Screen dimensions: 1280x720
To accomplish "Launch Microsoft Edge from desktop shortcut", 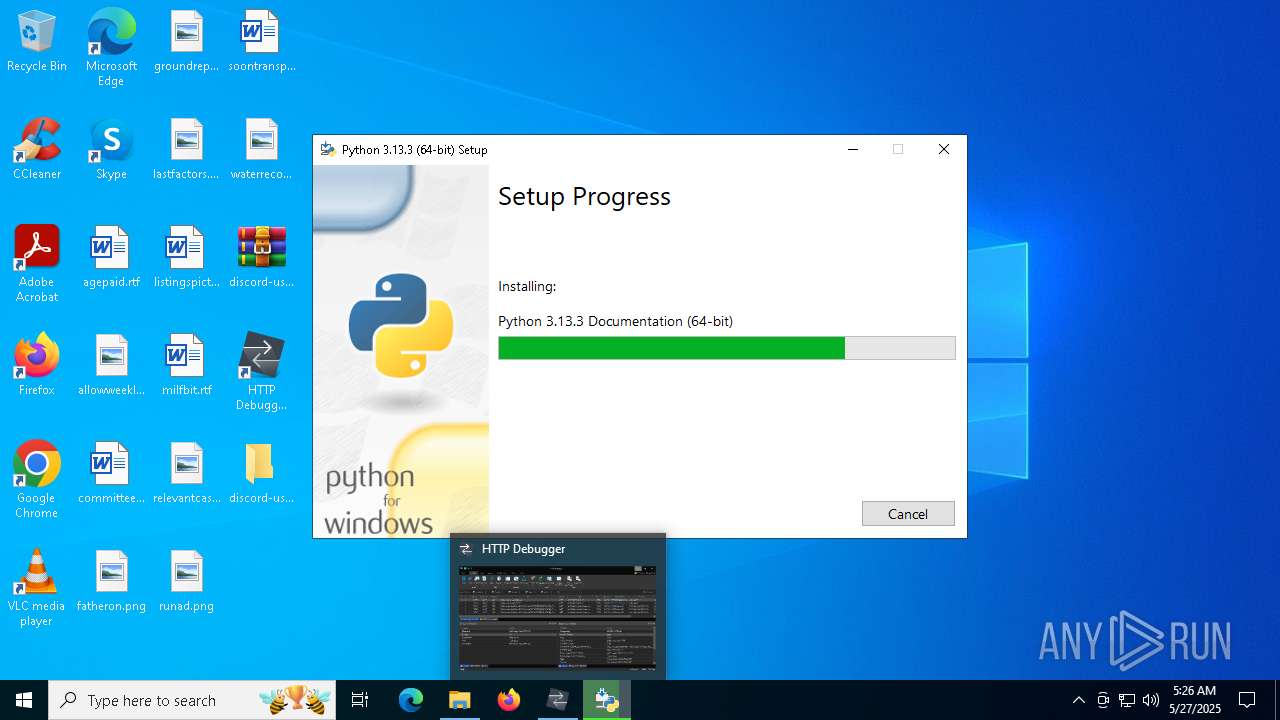I will tap(111, 47).
